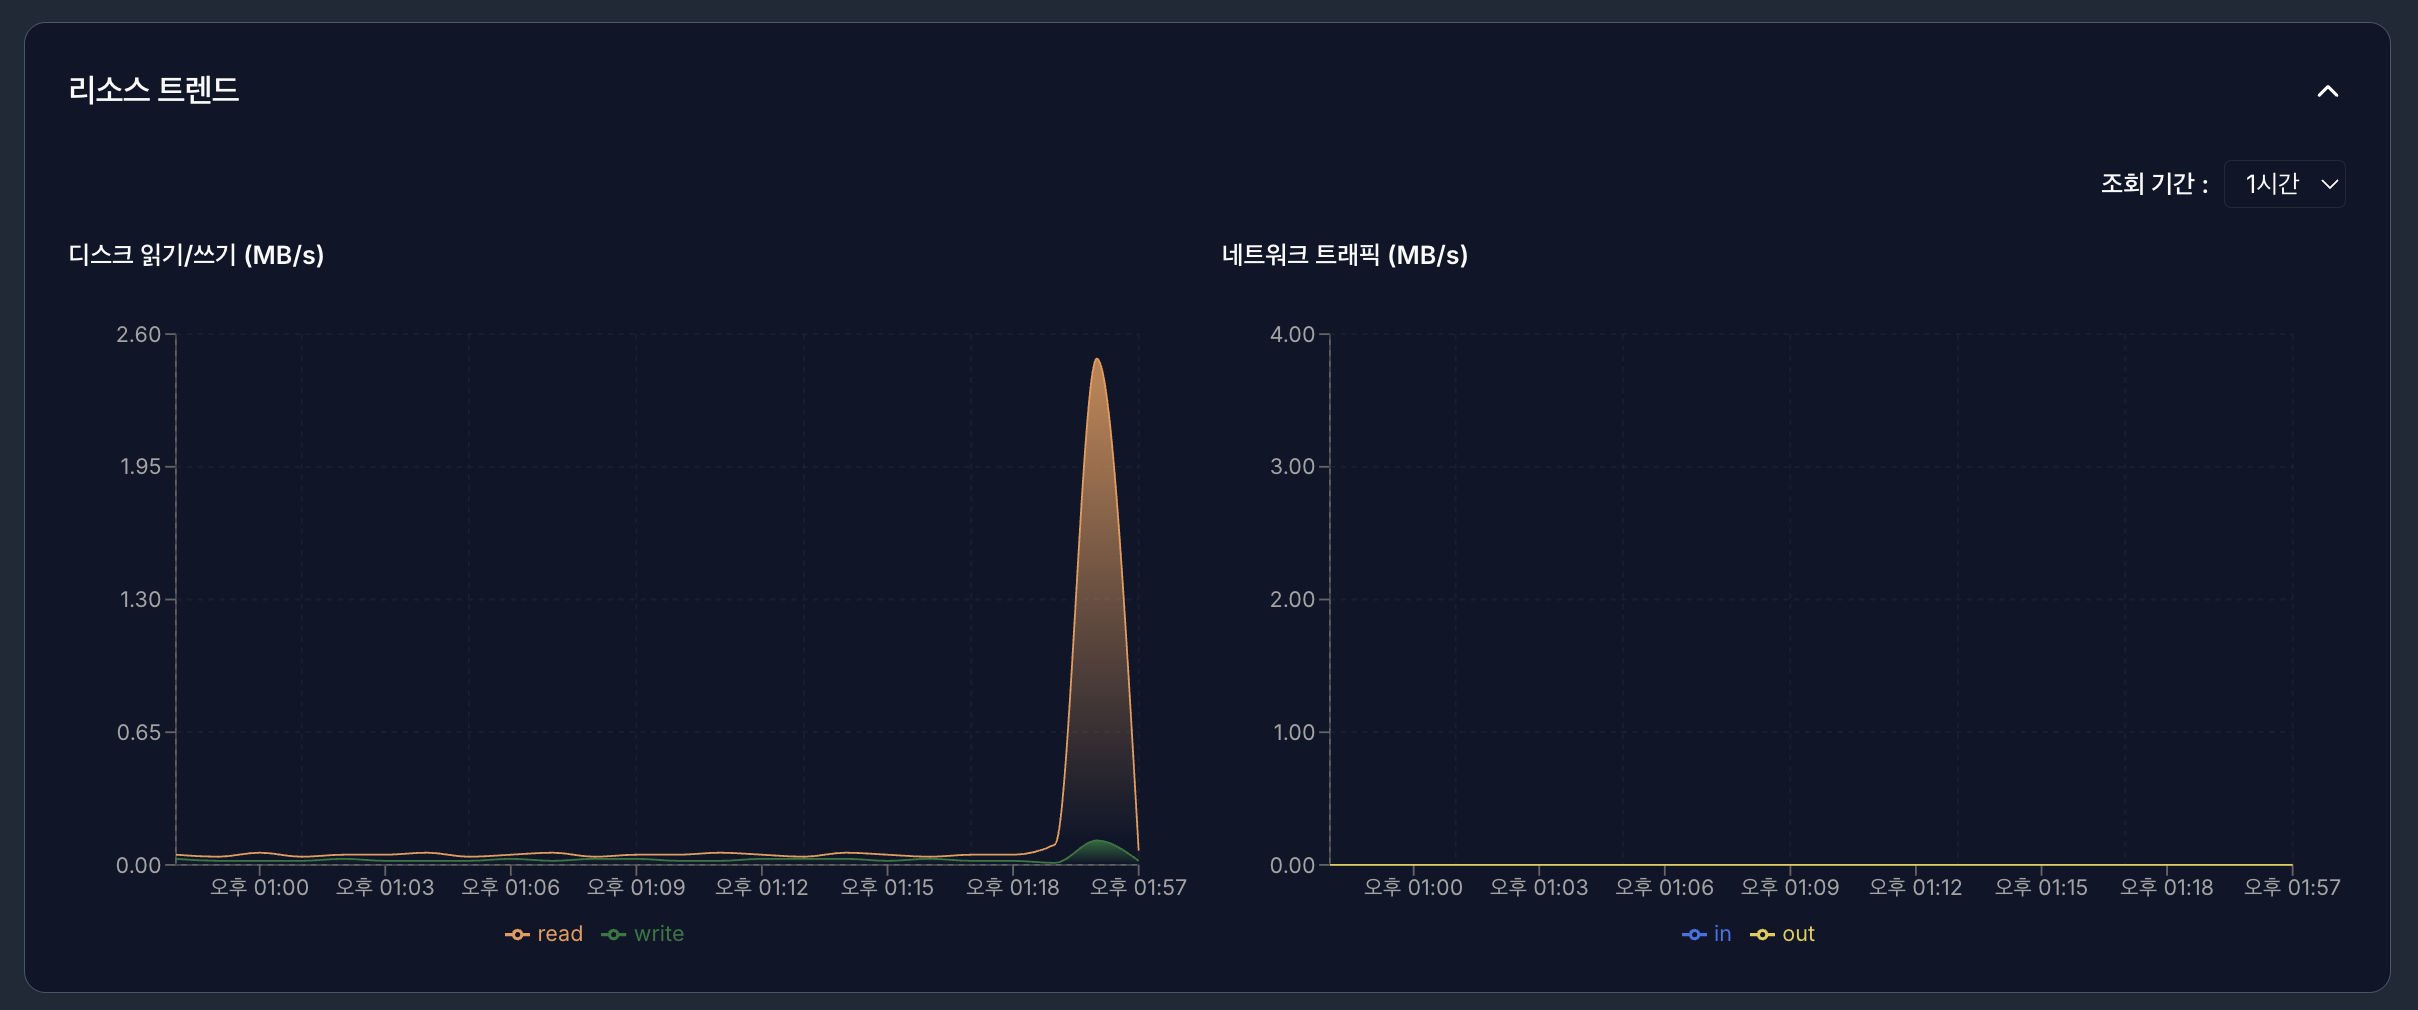The image size is (2418, 1010).
Task: Click the 리소스 트렌드 panel title
Action: [153, 90]
